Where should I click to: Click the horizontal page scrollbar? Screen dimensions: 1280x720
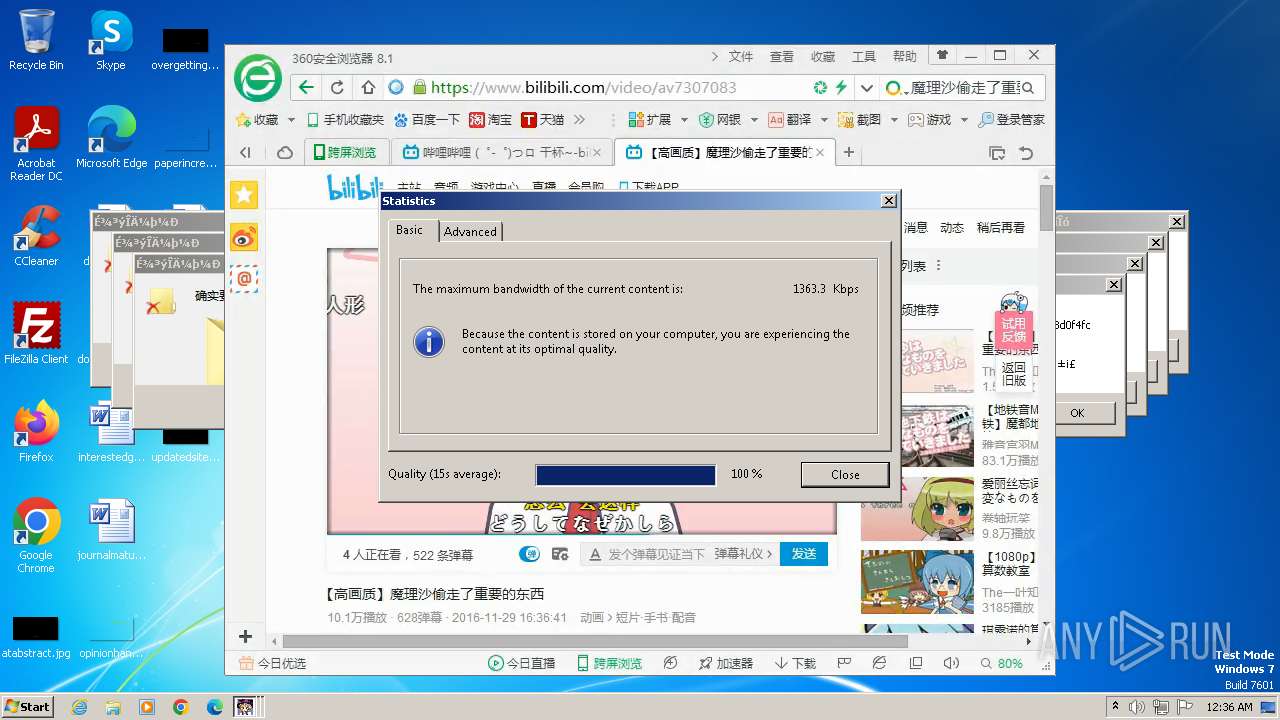[594, 641]
